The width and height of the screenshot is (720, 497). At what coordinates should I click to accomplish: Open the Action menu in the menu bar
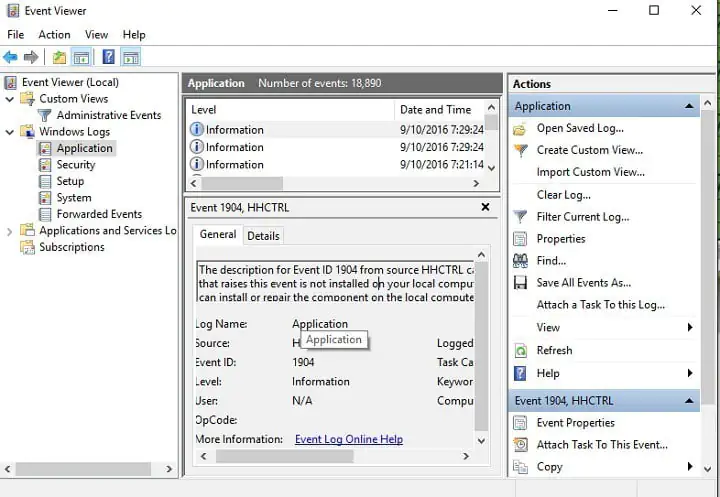(x=54, y=35)
